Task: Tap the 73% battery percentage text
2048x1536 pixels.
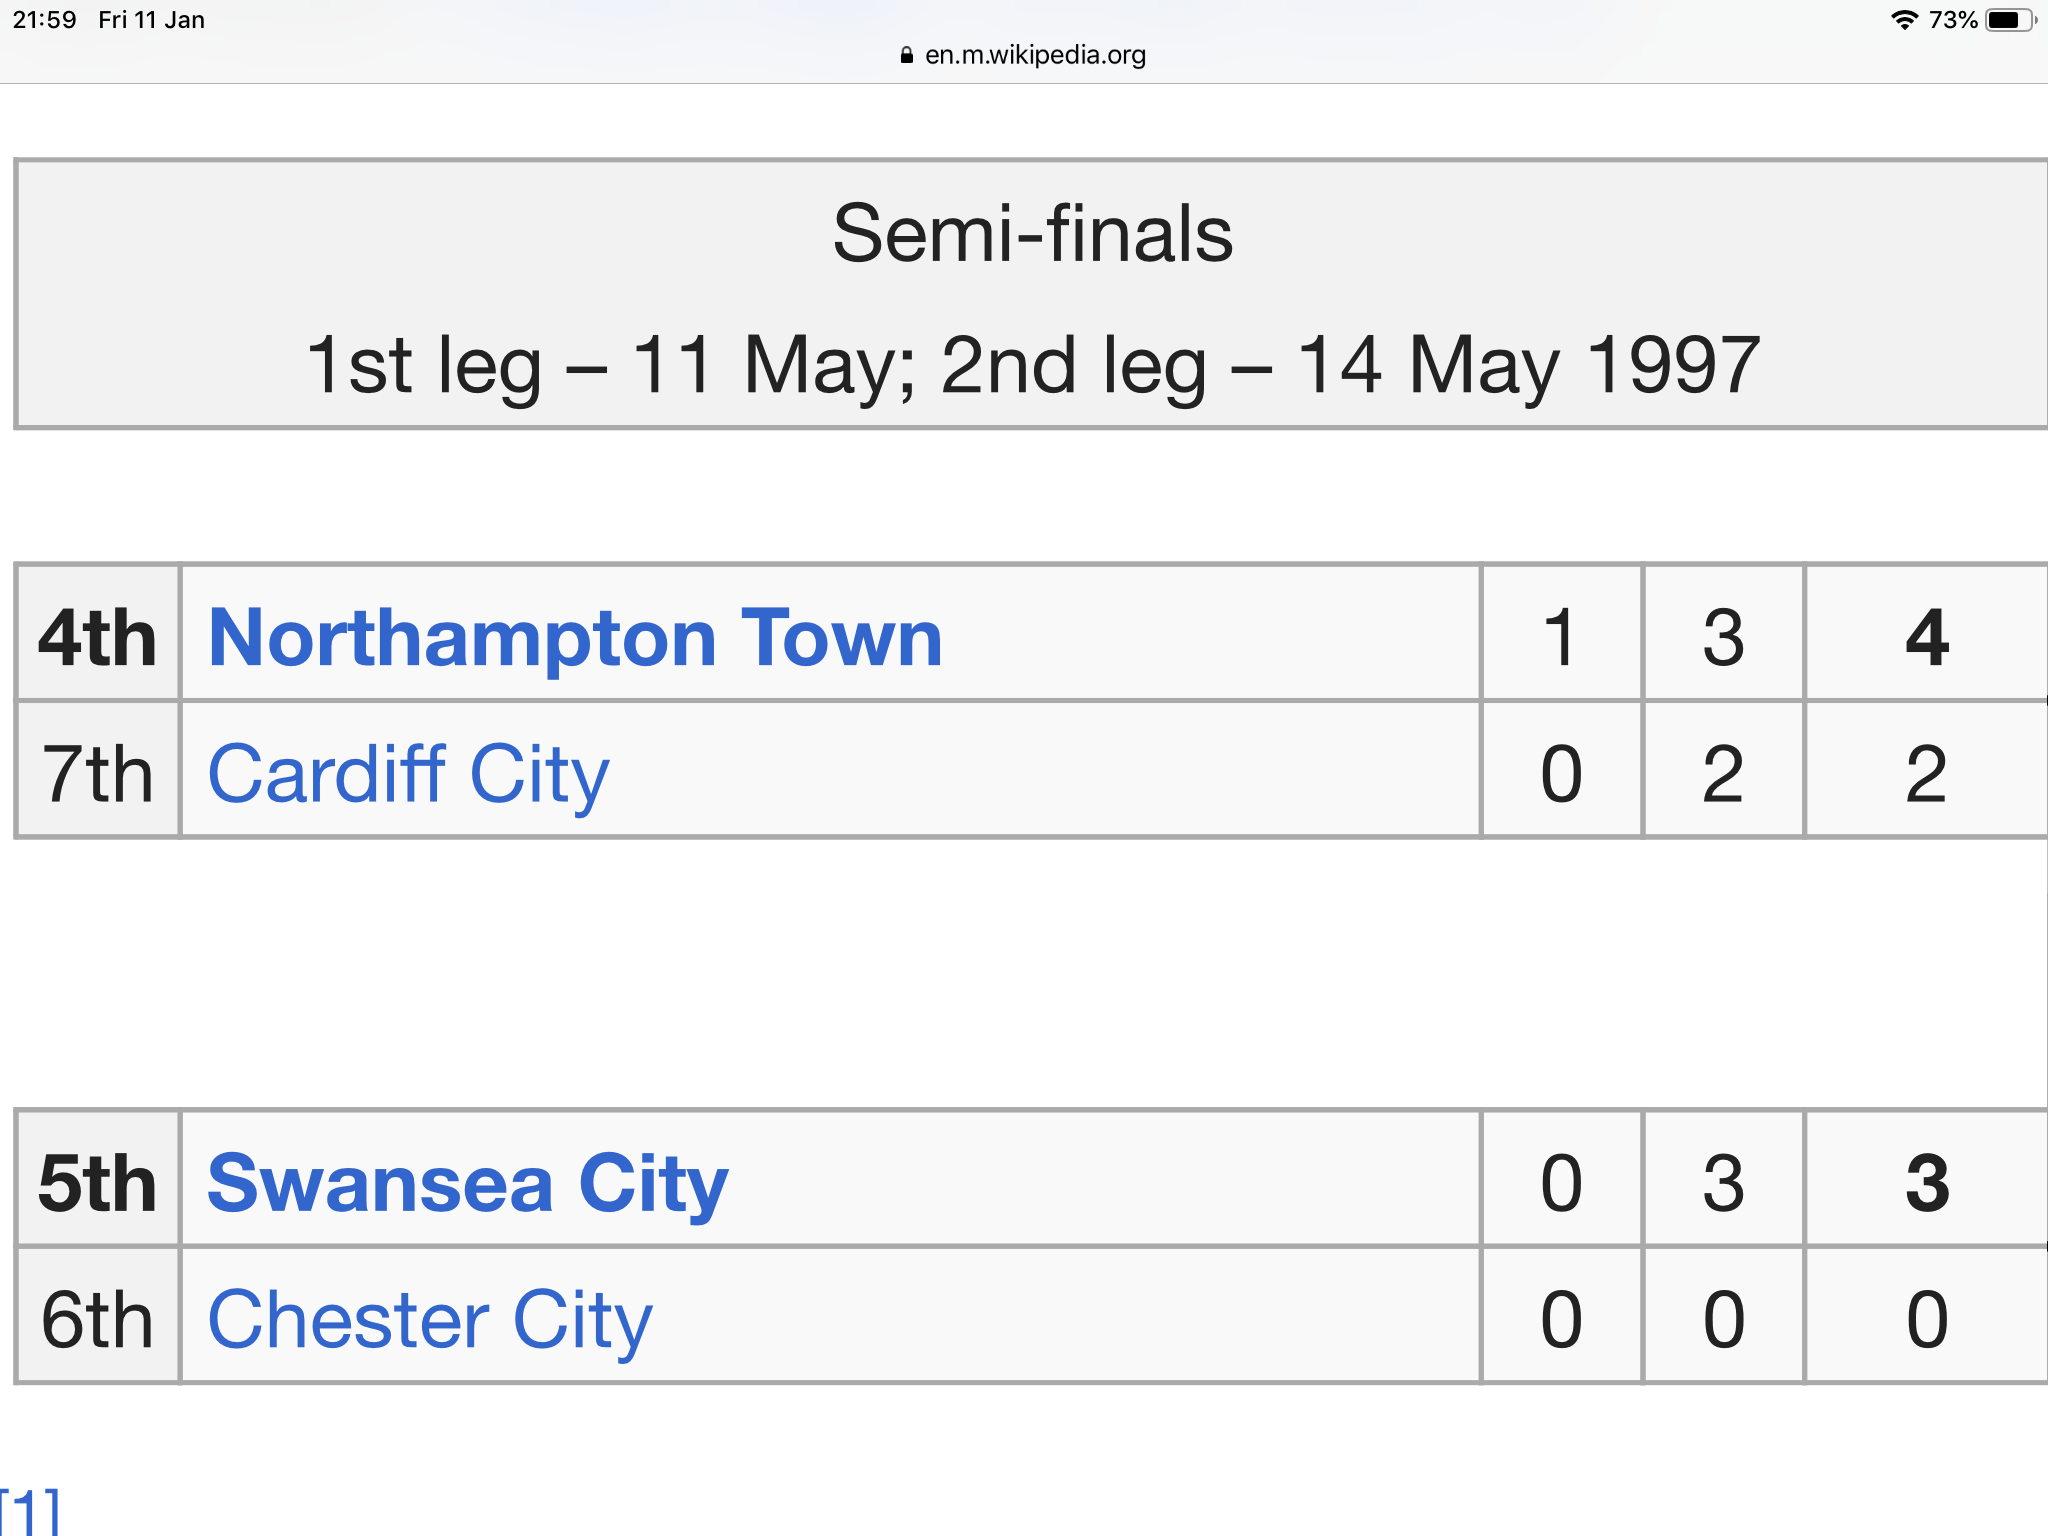Action: [x=1953, y=20]
